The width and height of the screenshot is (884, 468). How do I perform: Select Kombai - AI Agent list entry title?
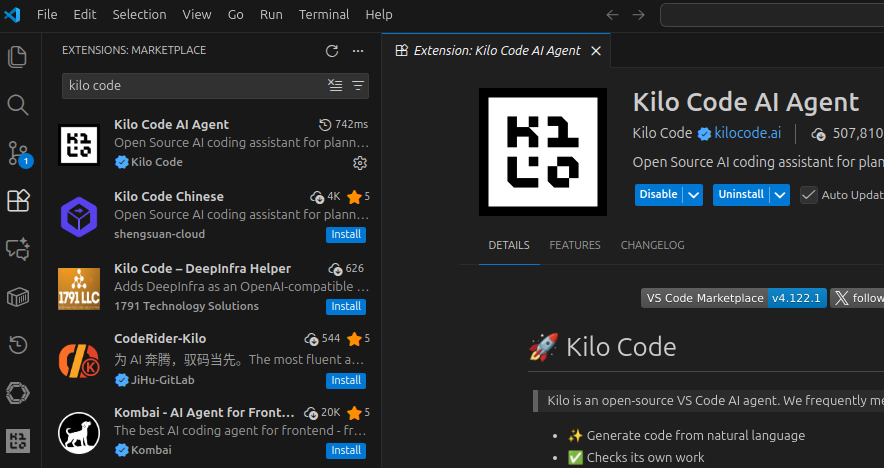click(204, 413)
